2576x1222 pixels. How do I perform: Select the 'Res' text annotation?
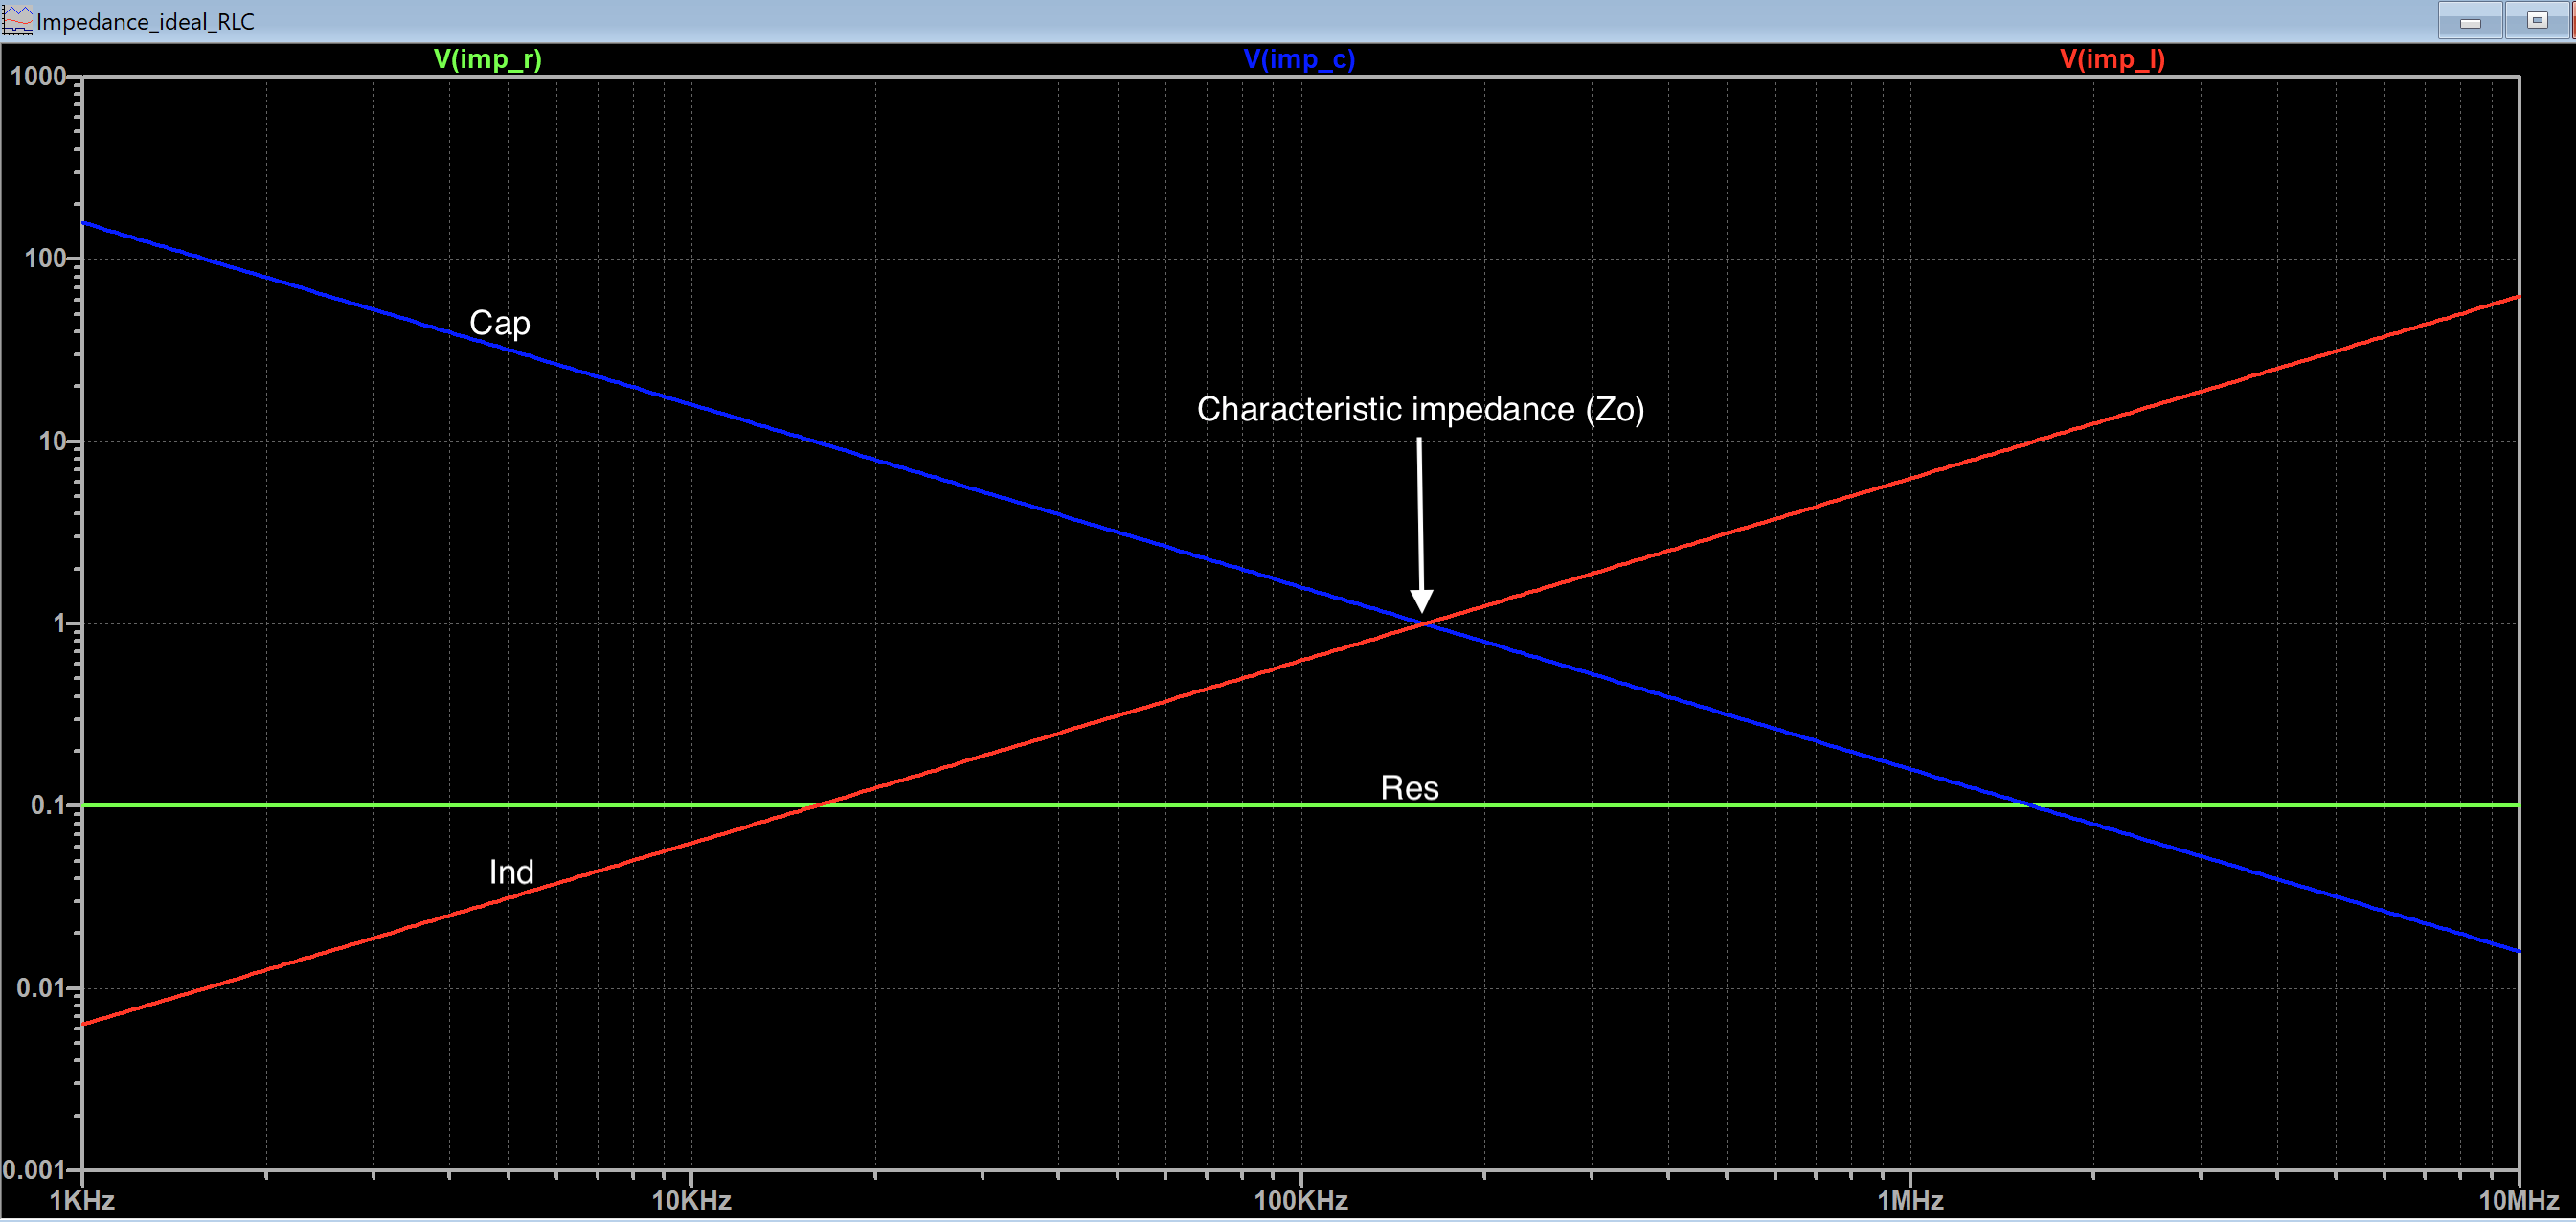1409,788
